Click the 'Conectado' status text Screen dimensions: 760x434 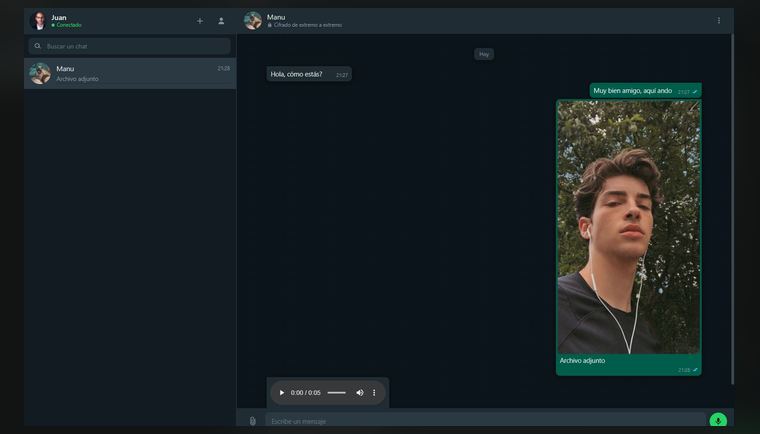click(x=69, y=25)
